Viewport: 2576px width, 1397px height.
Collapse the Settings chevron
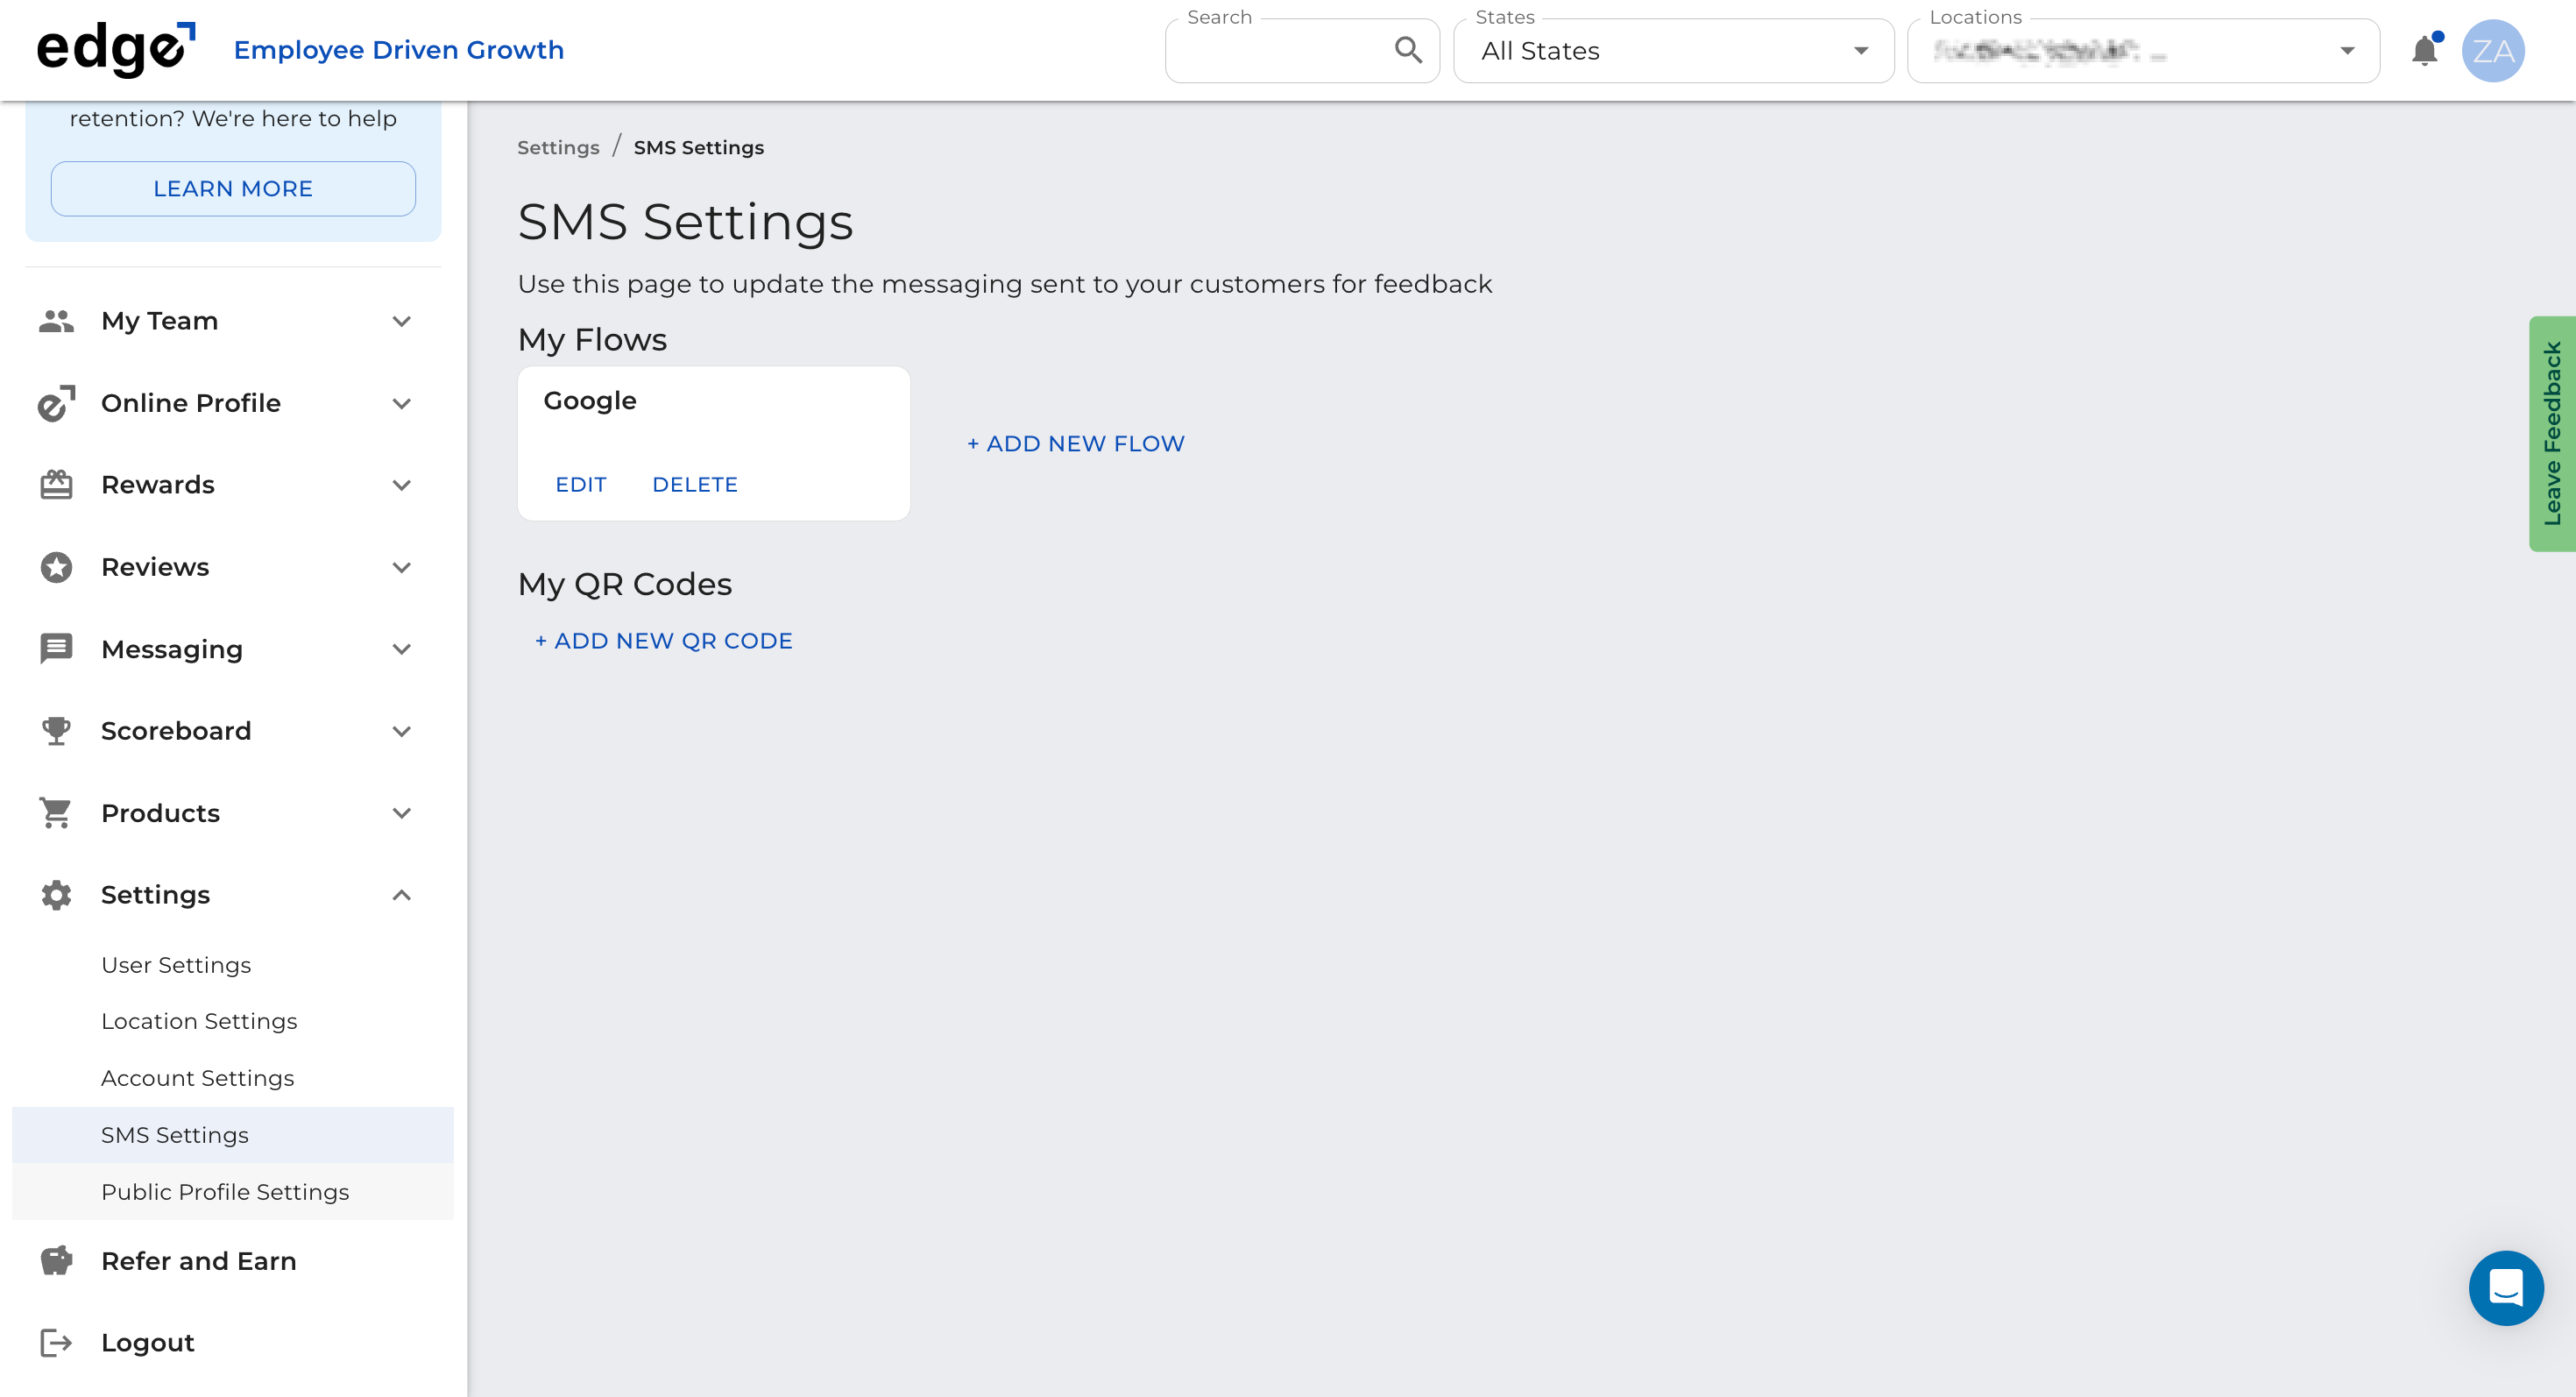[x=402, y=895]
